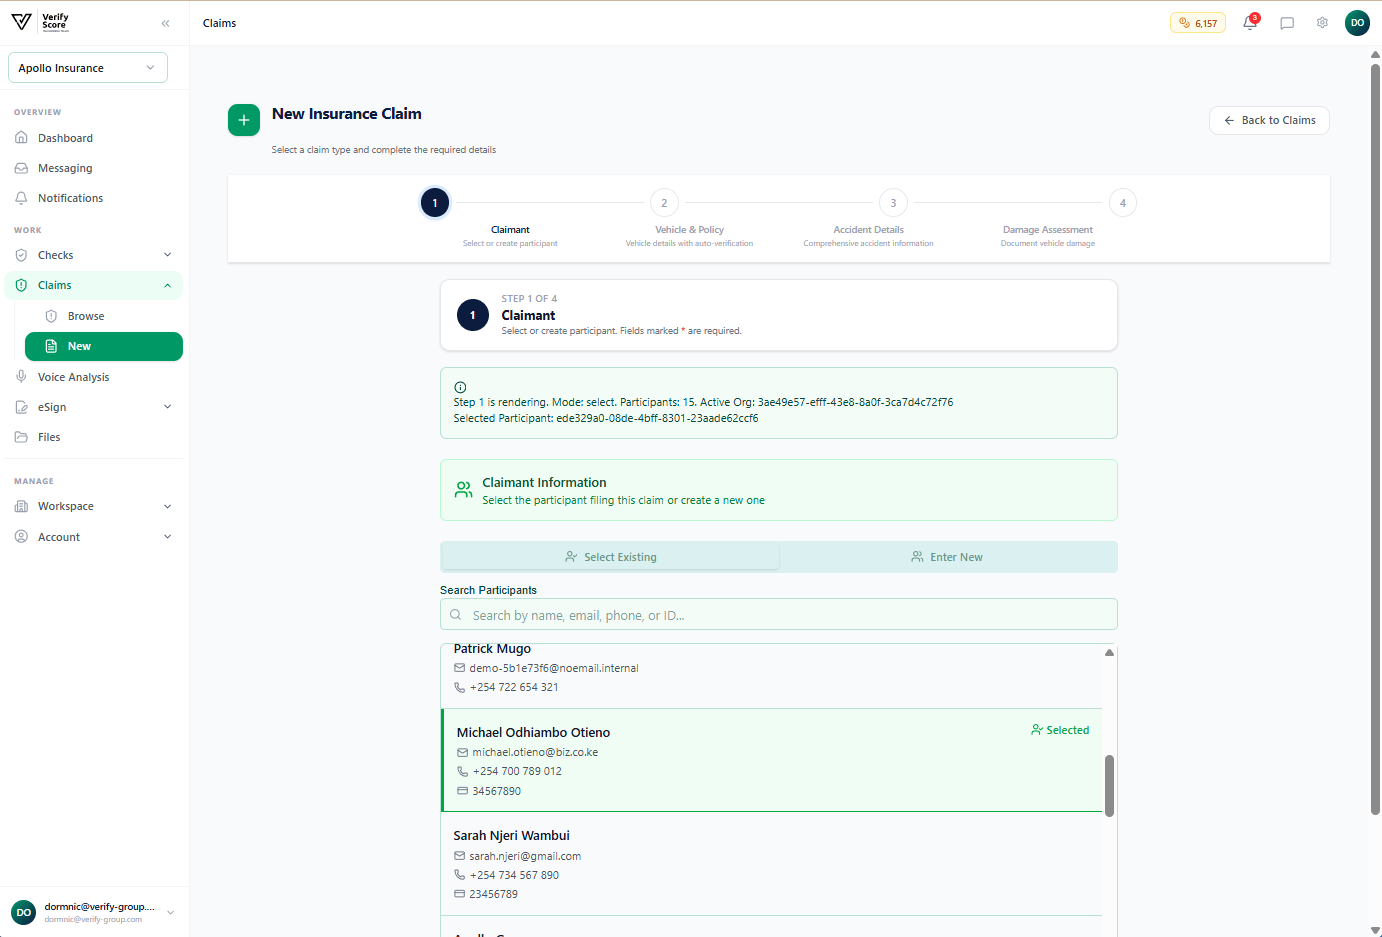Click the Claims breadcrumb title
This screenshot has width=1382, height=937.
pos(219,23)
